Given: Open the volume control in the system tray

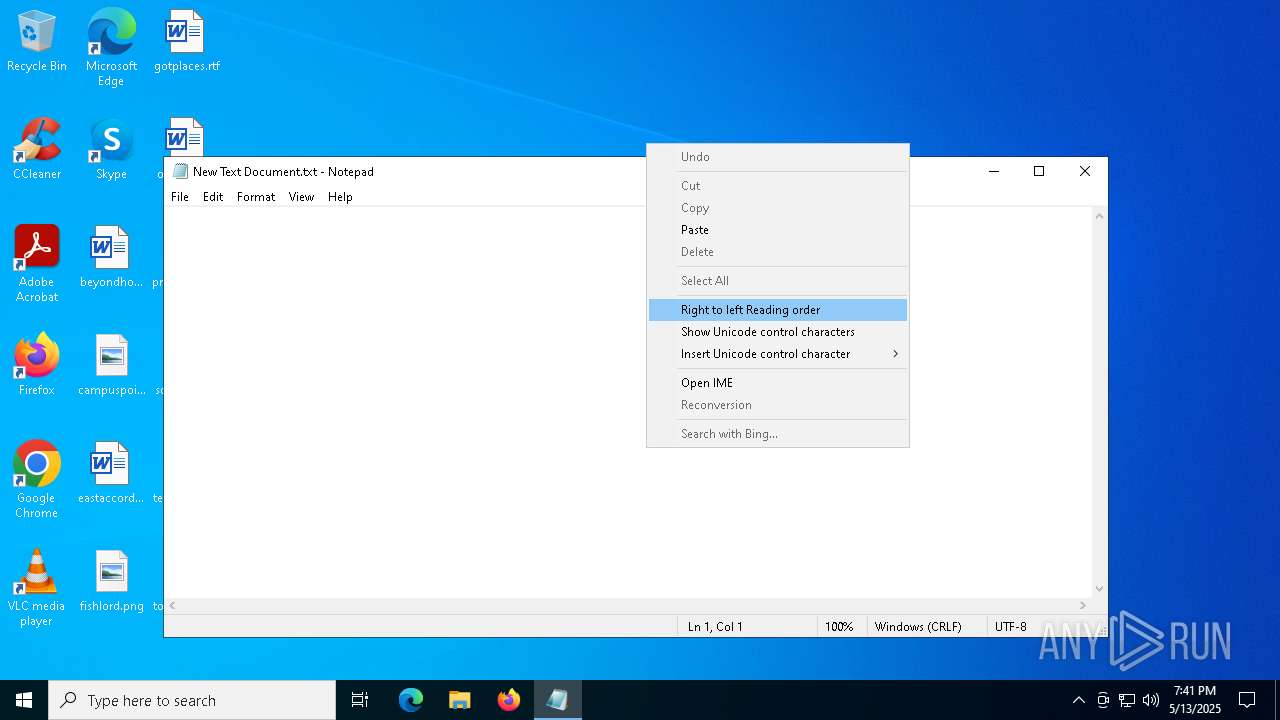Looking at the screenshot, I should [x=1151, y=700].
